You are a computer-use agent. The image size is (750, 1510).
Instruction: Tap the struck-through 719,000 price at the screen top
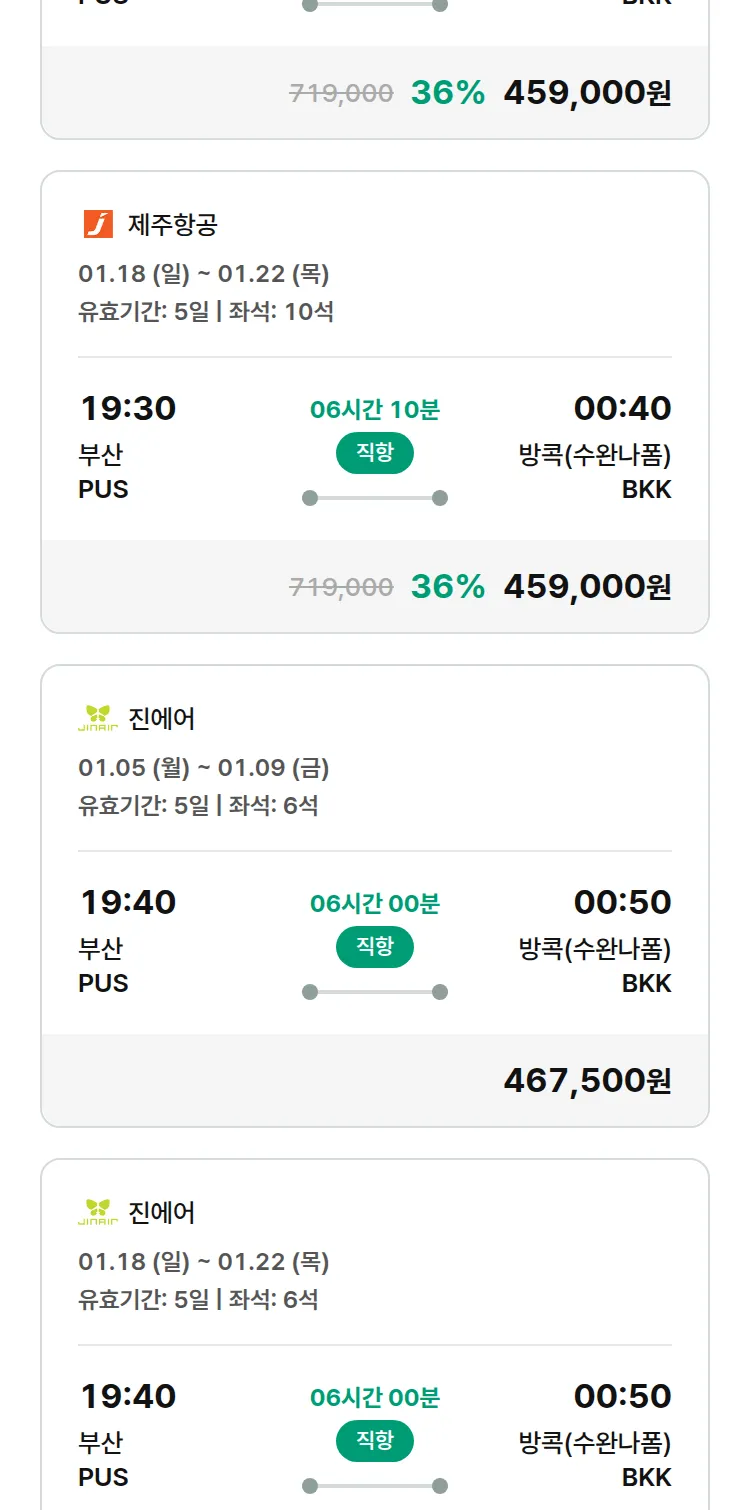pos(341,93)
